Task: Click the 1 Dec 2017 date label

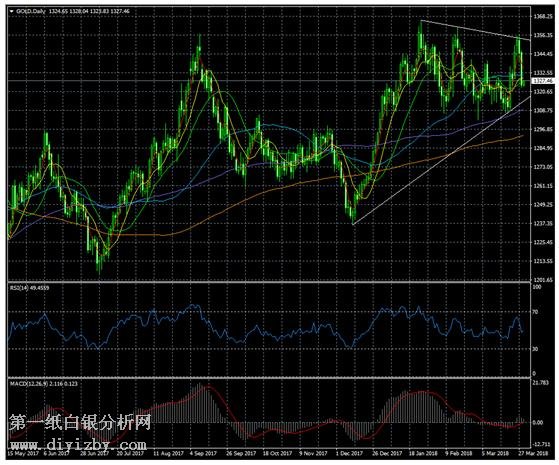Action: point(349,454)
